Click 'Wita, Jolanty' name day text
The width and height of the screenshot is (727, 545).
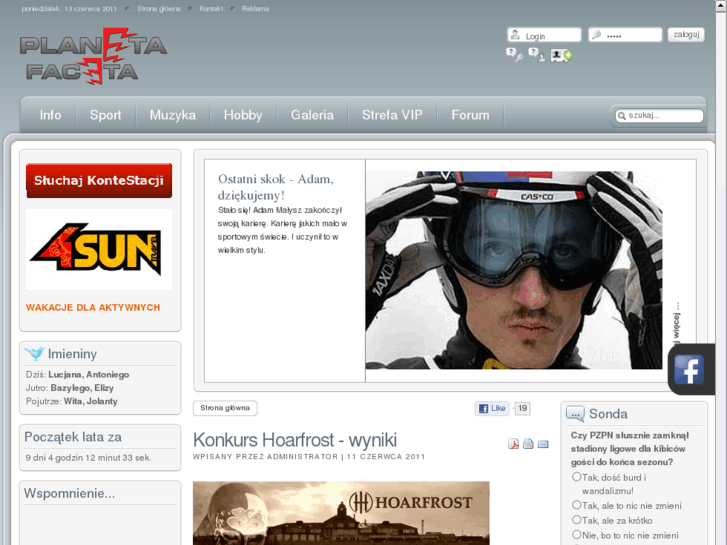point(90,401)
